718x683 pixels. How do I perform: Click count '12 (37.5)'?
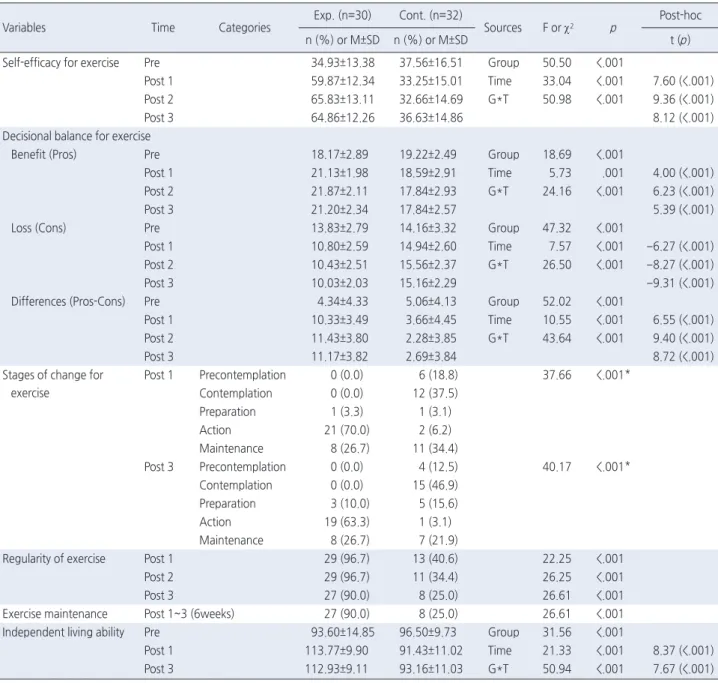(435, 393)
